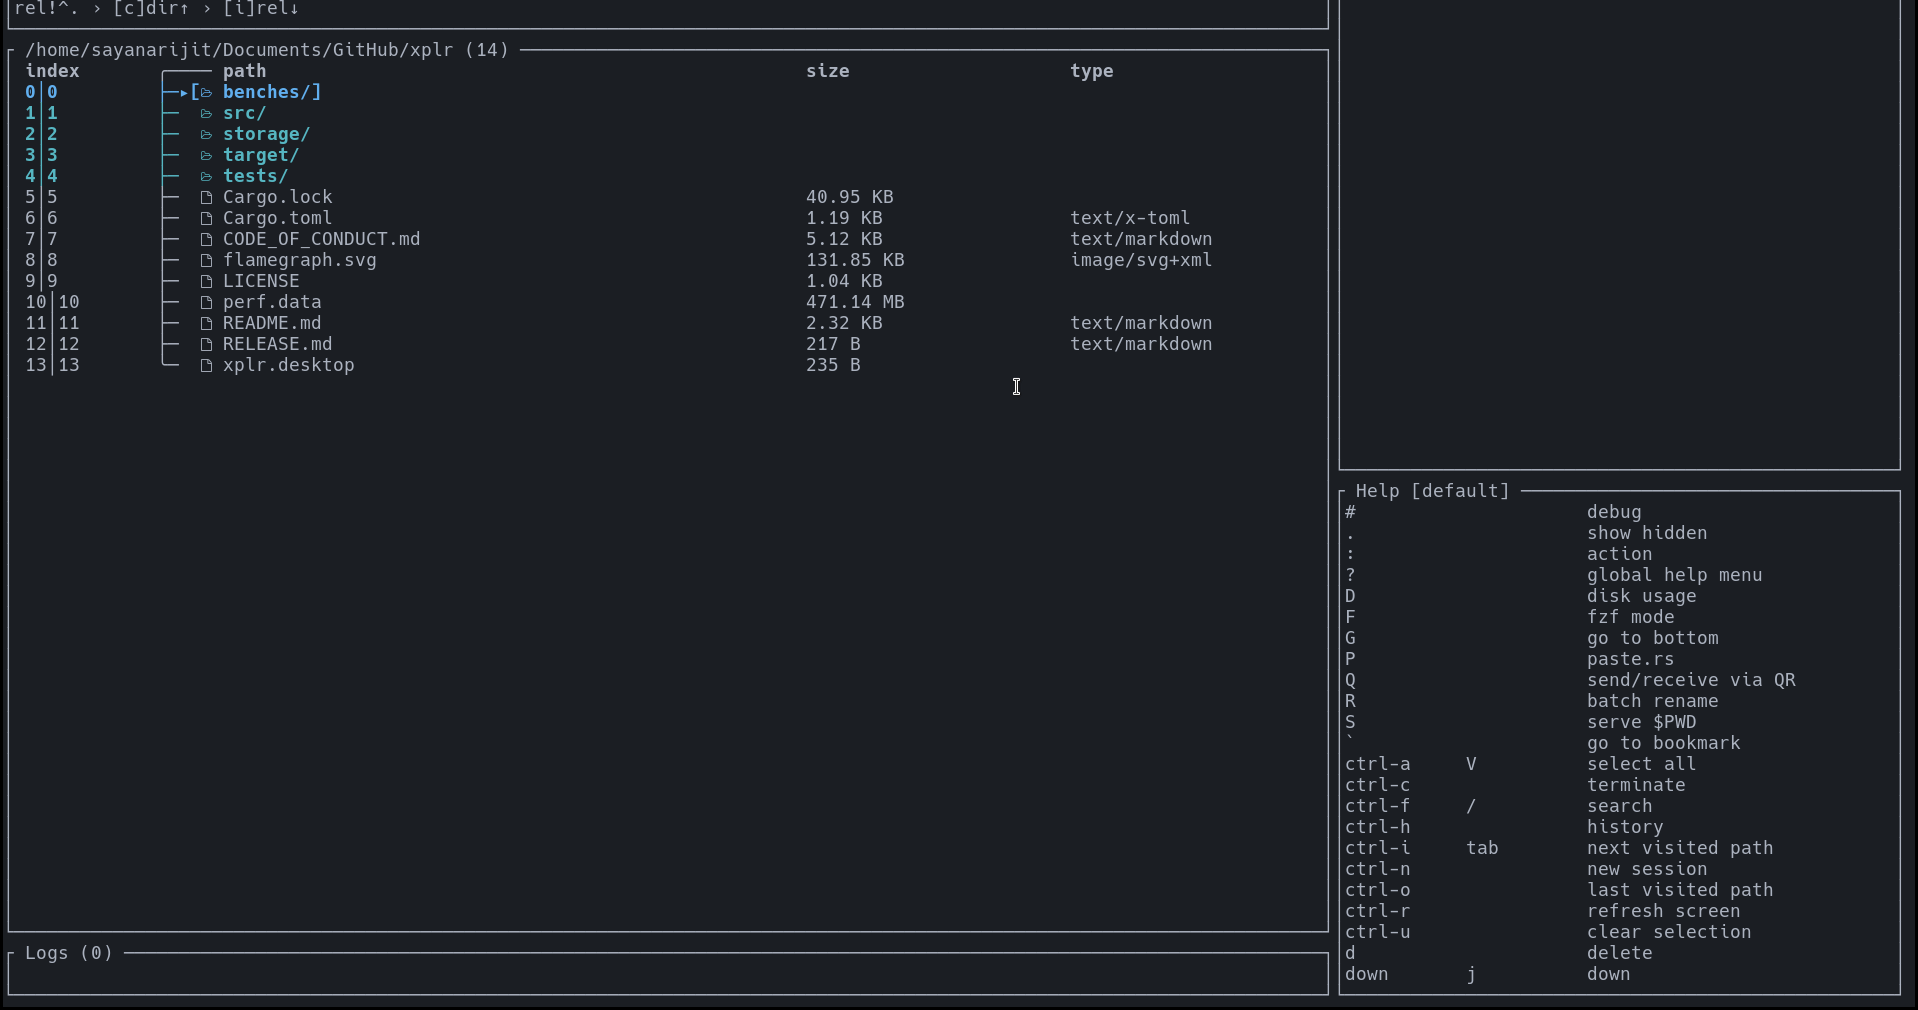This screenshot has height=1010, width=1918.
Task: Click the file icon beside Cargo.lock
Action: (206, 197)
